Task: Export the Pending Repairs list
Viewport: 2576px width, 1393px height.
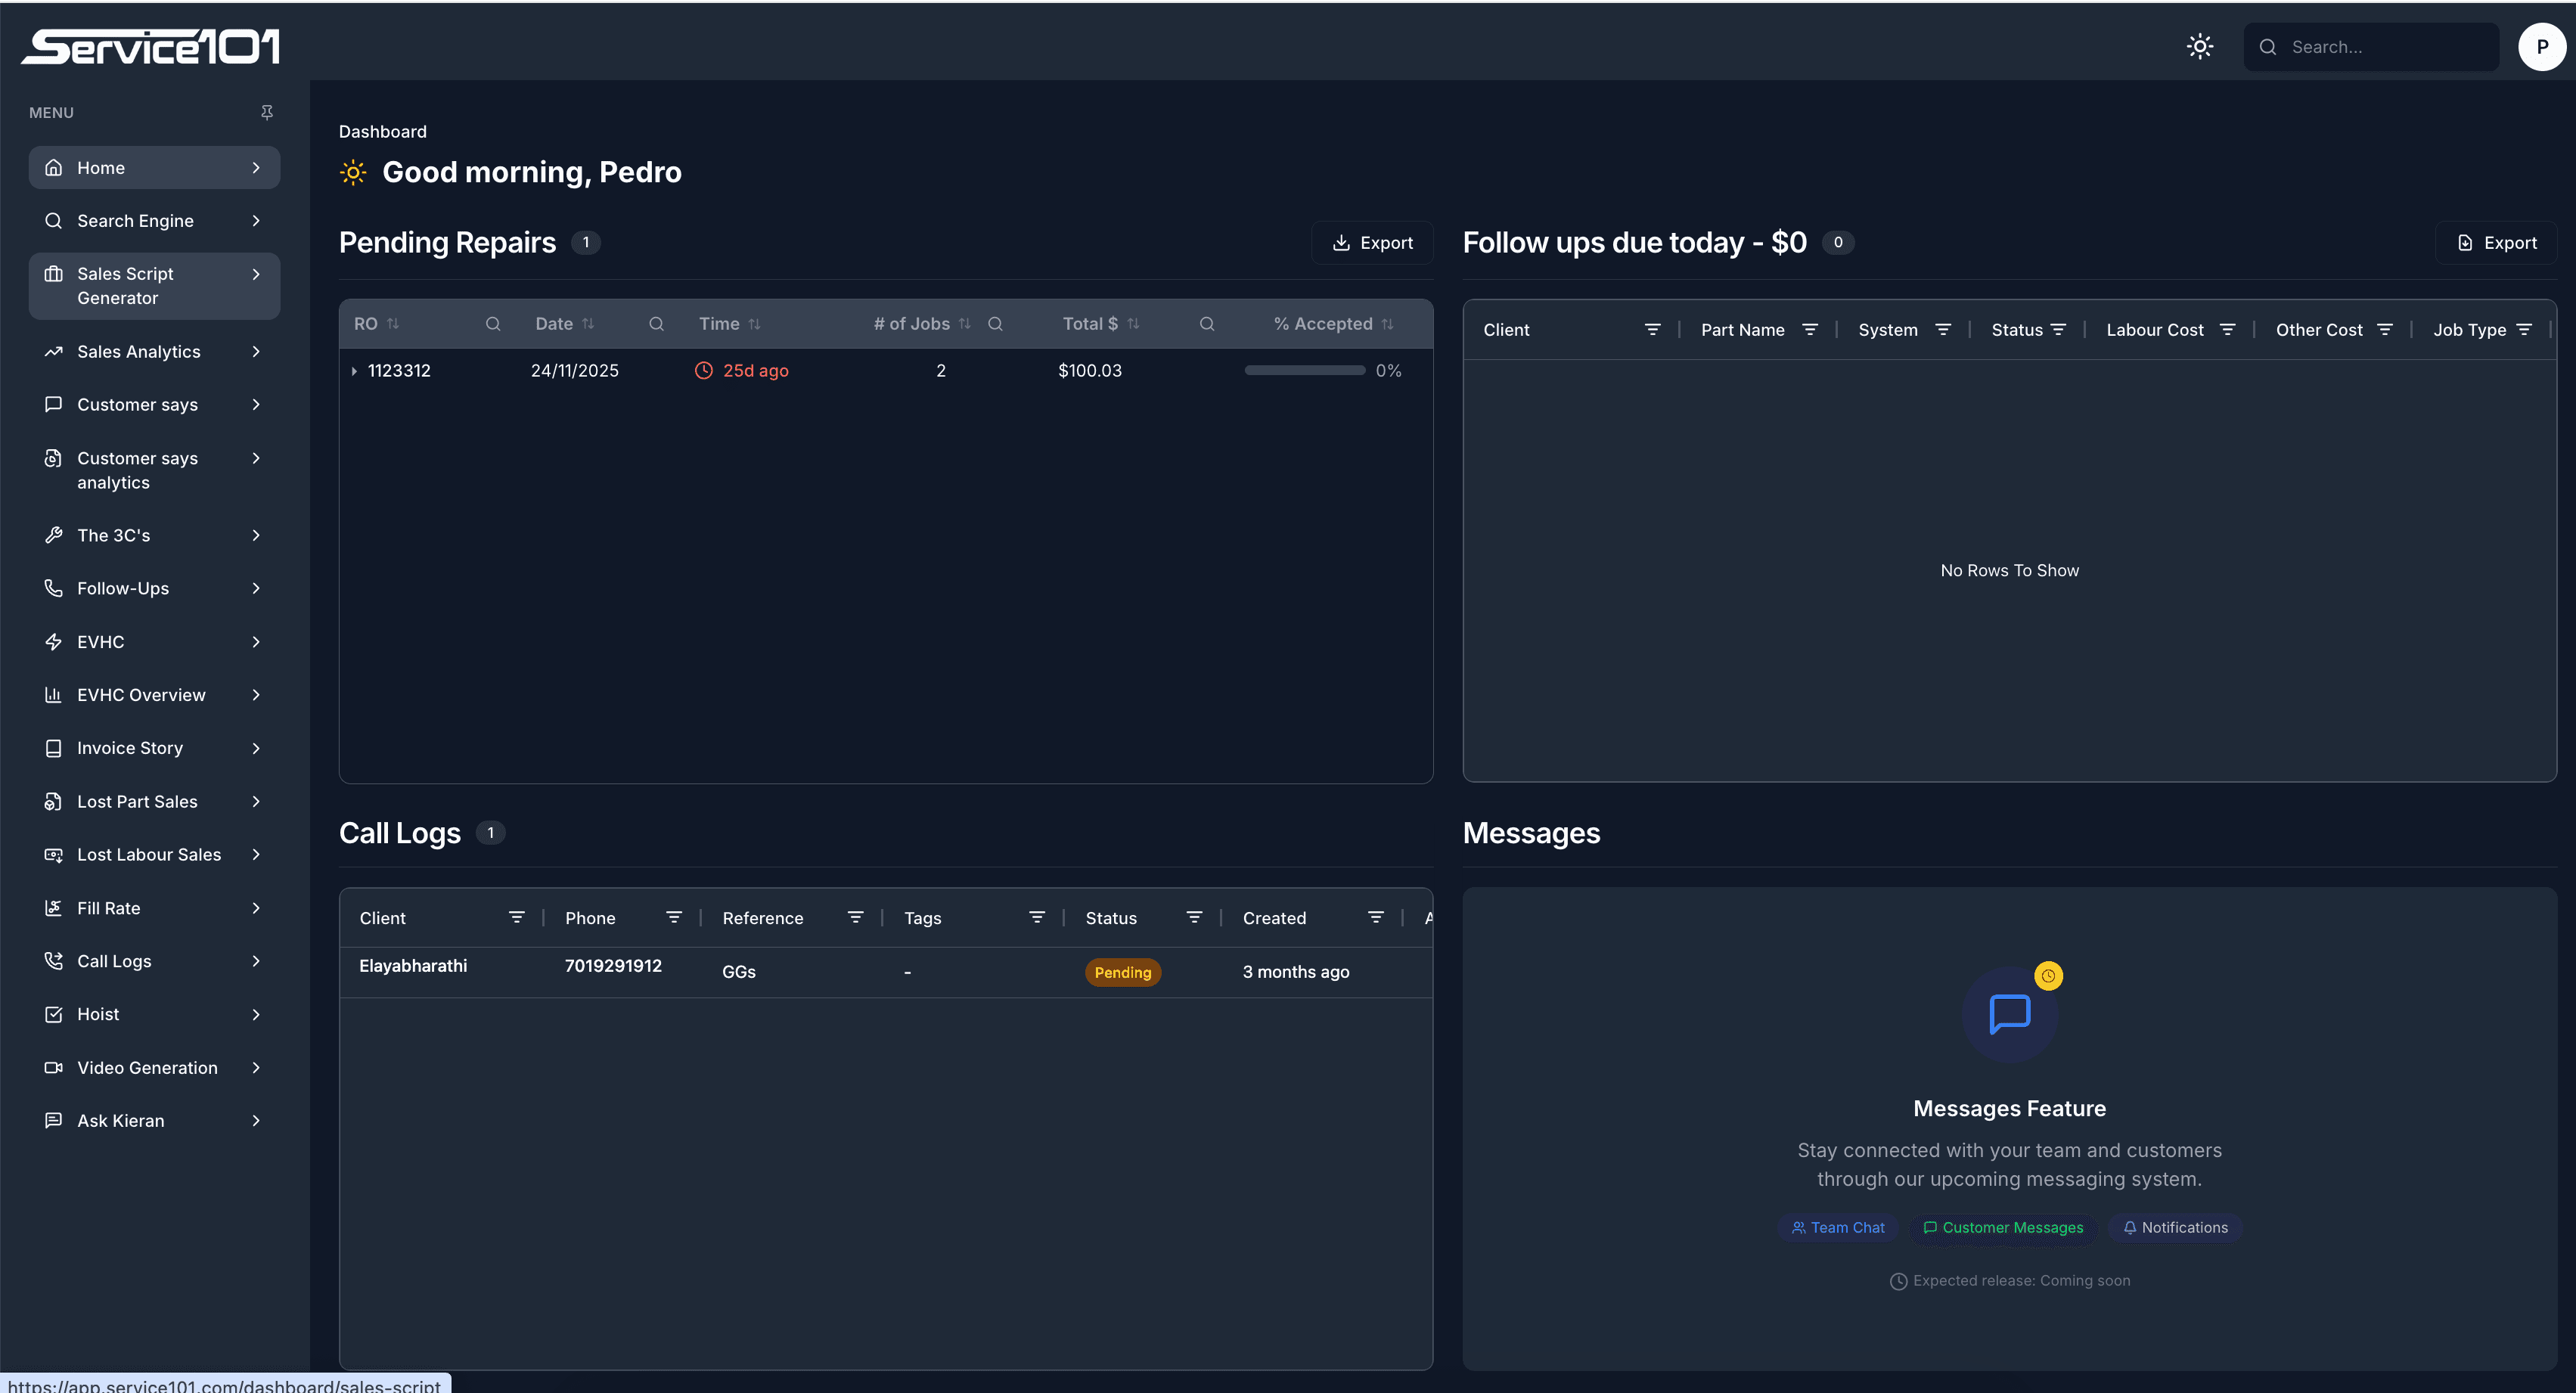Action: coord(1372,242)
